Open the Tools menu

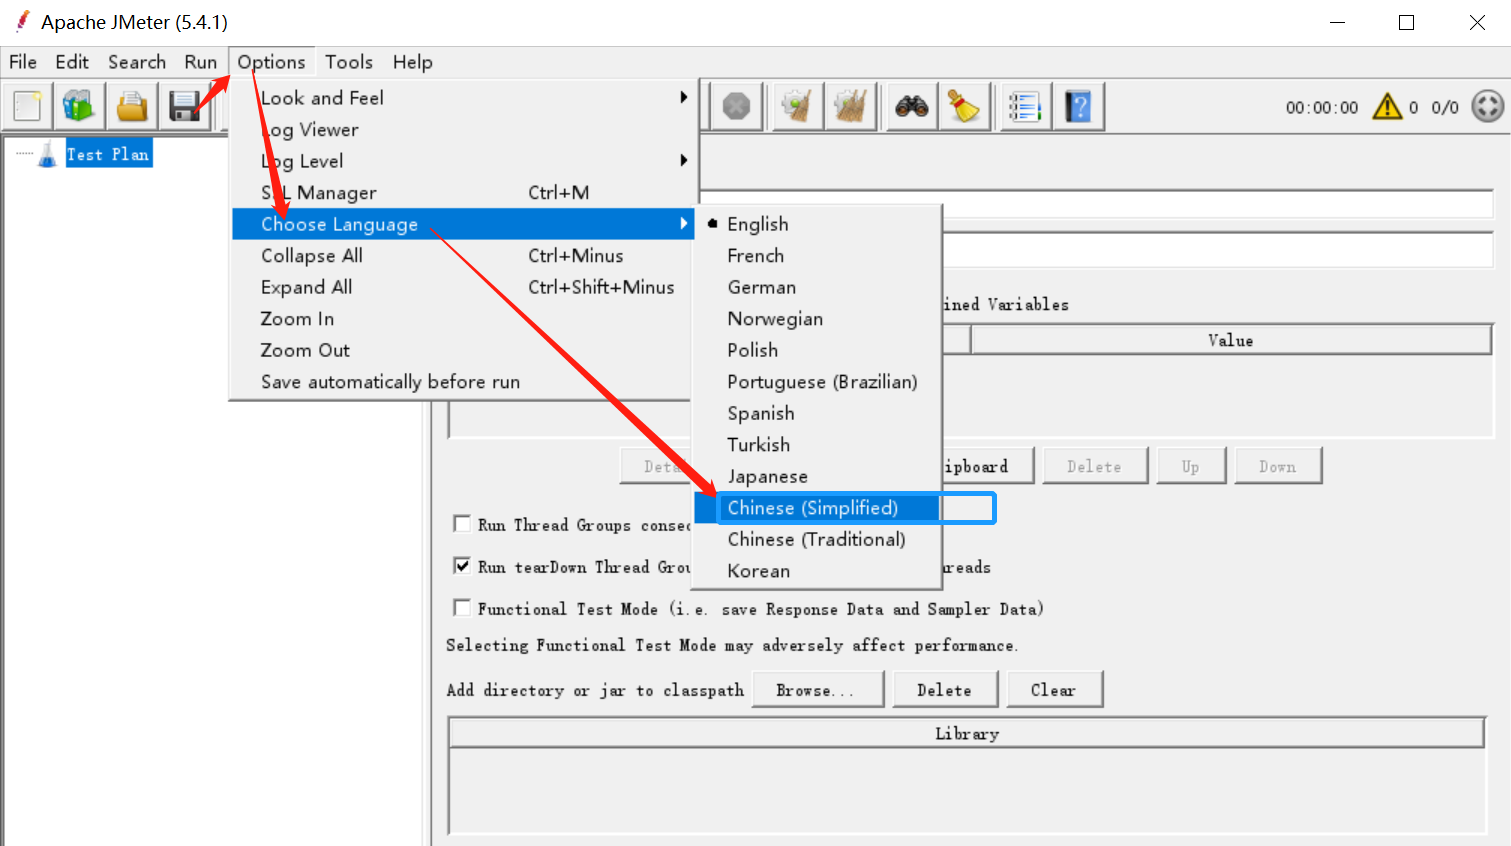(348, 62)
